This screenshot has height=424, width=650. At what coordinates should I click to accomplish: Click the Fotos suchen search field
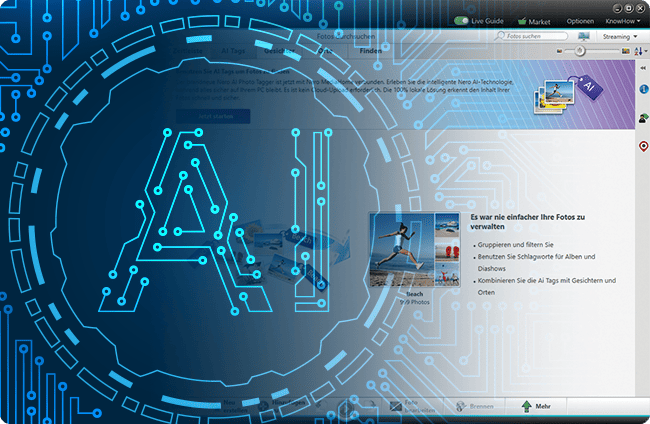[x=532, y=36]
